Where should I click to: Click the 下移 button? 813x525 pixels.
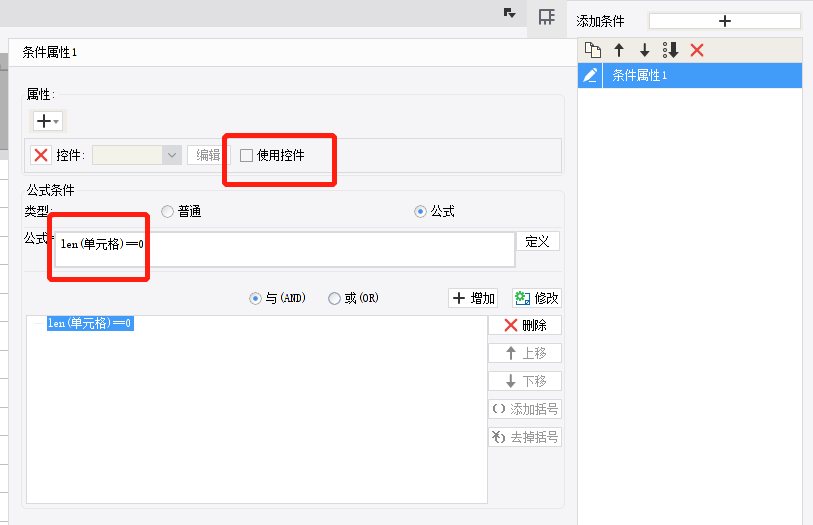coord(525,381)
